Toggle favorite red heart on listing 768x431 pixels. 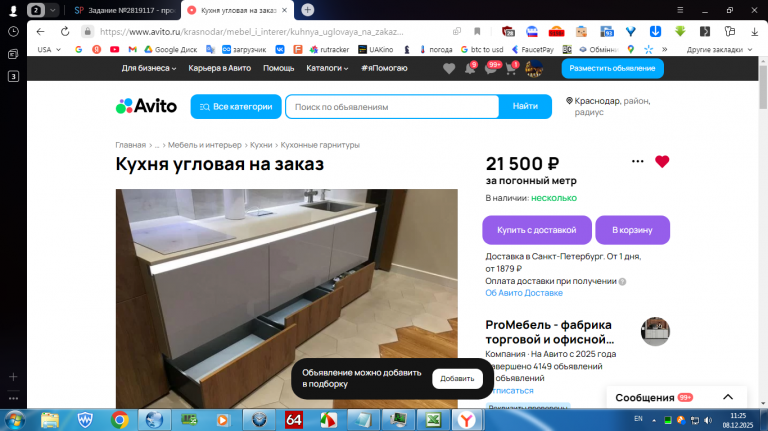(662, 161)
